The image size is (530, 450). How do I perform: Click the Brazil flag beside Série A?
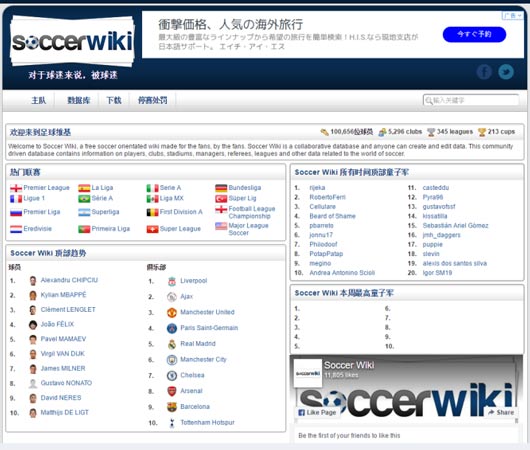pos(84,198)
